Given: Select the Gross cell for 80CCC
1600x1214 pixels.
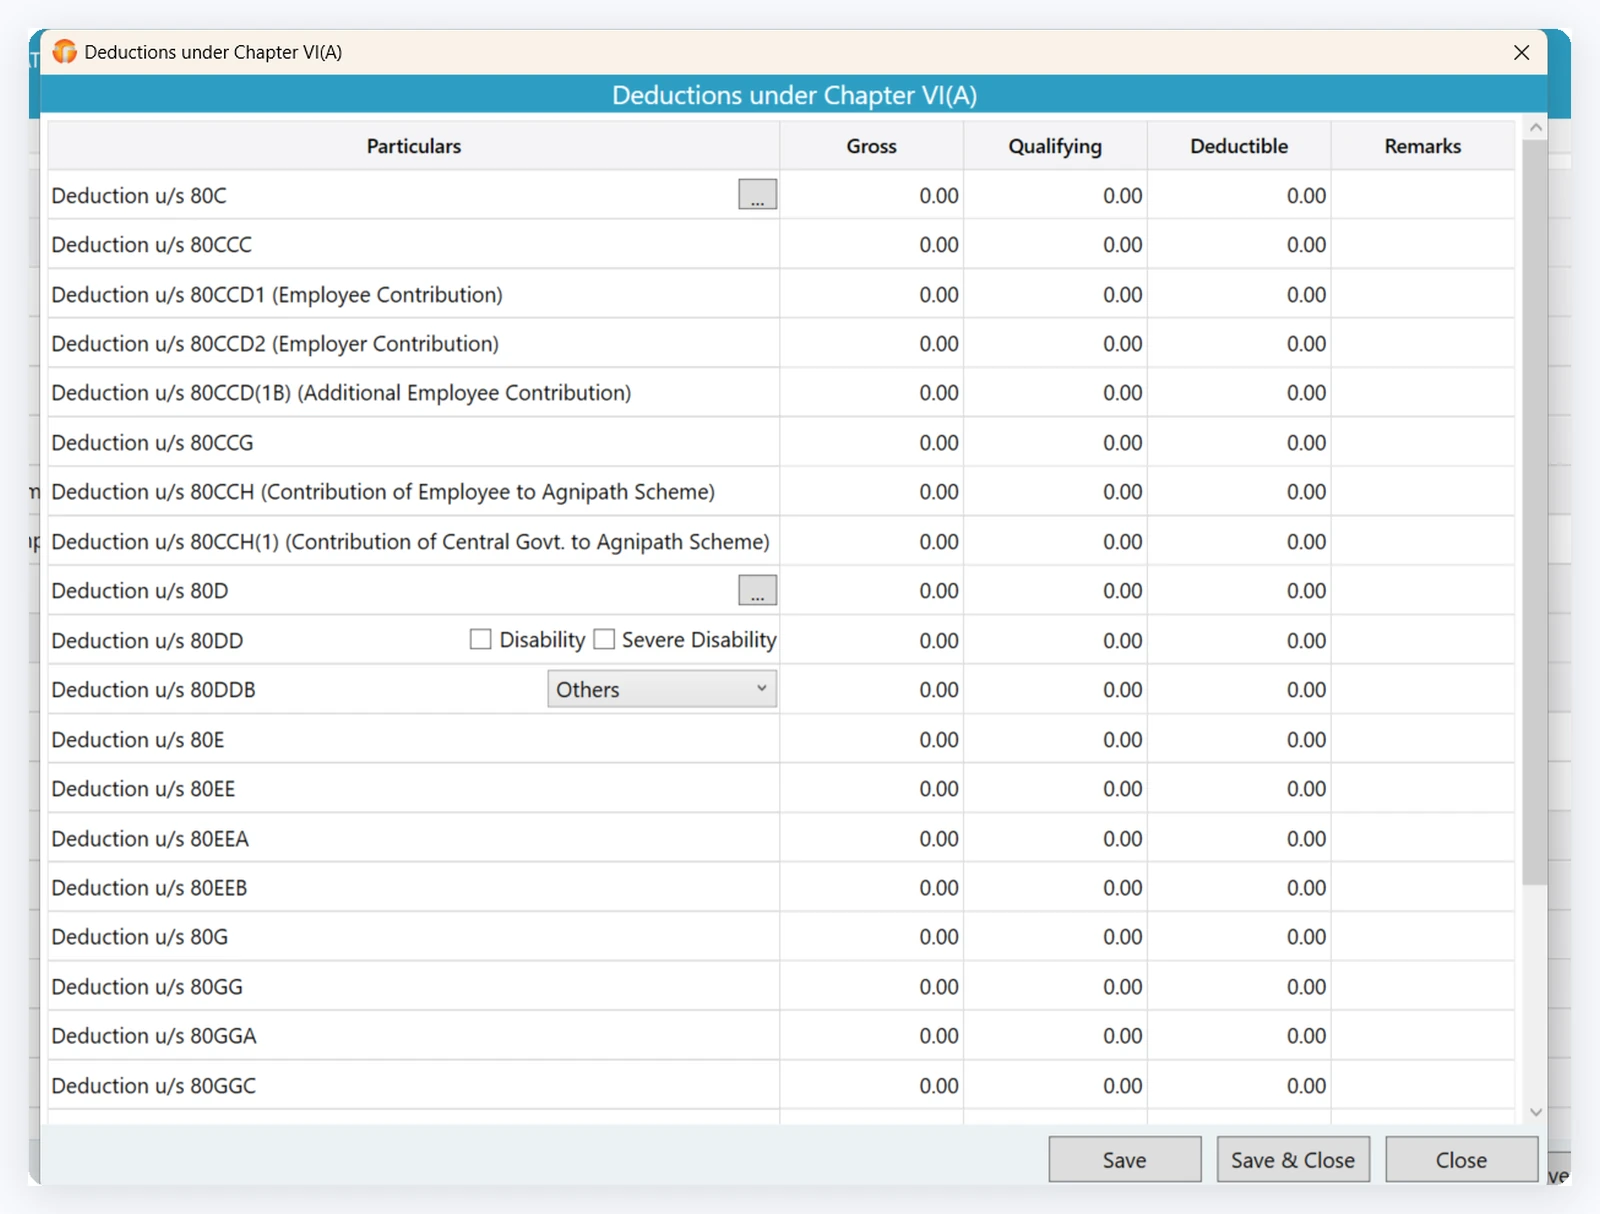Looking at the screenshot, I should (x=872, y=244).
